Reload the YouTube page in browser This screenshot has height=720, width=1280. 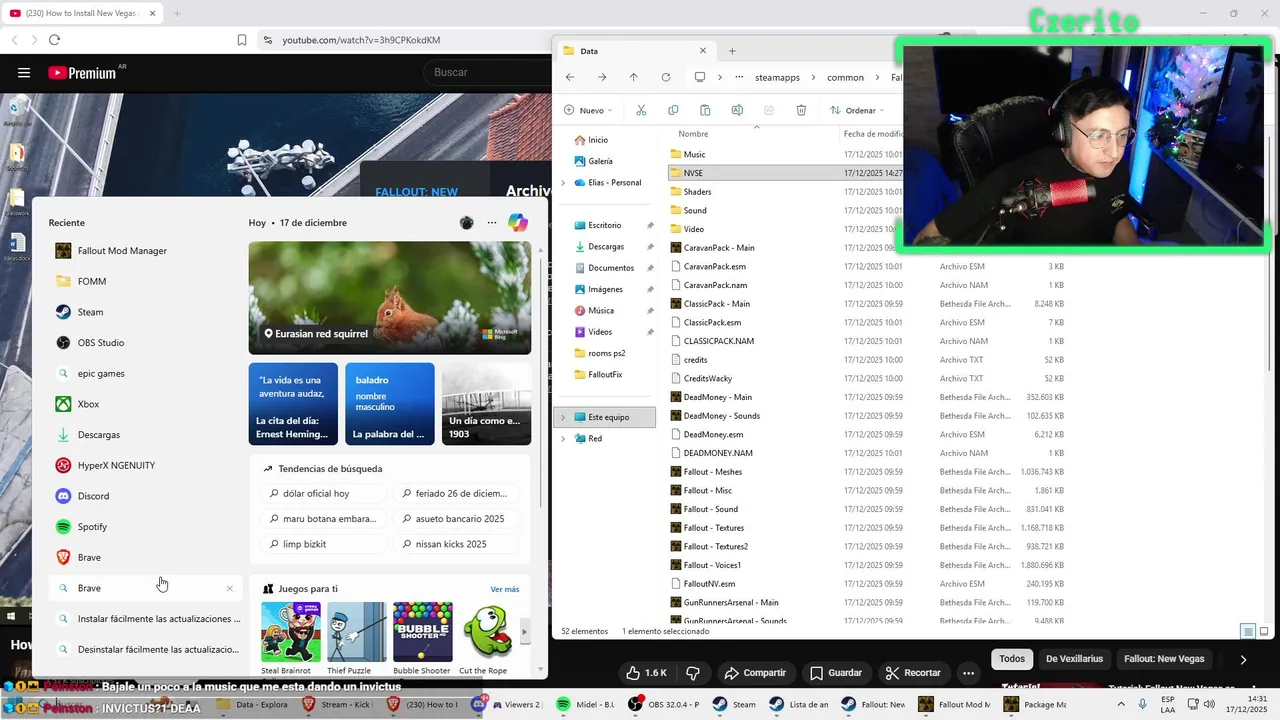coord(54,40)
